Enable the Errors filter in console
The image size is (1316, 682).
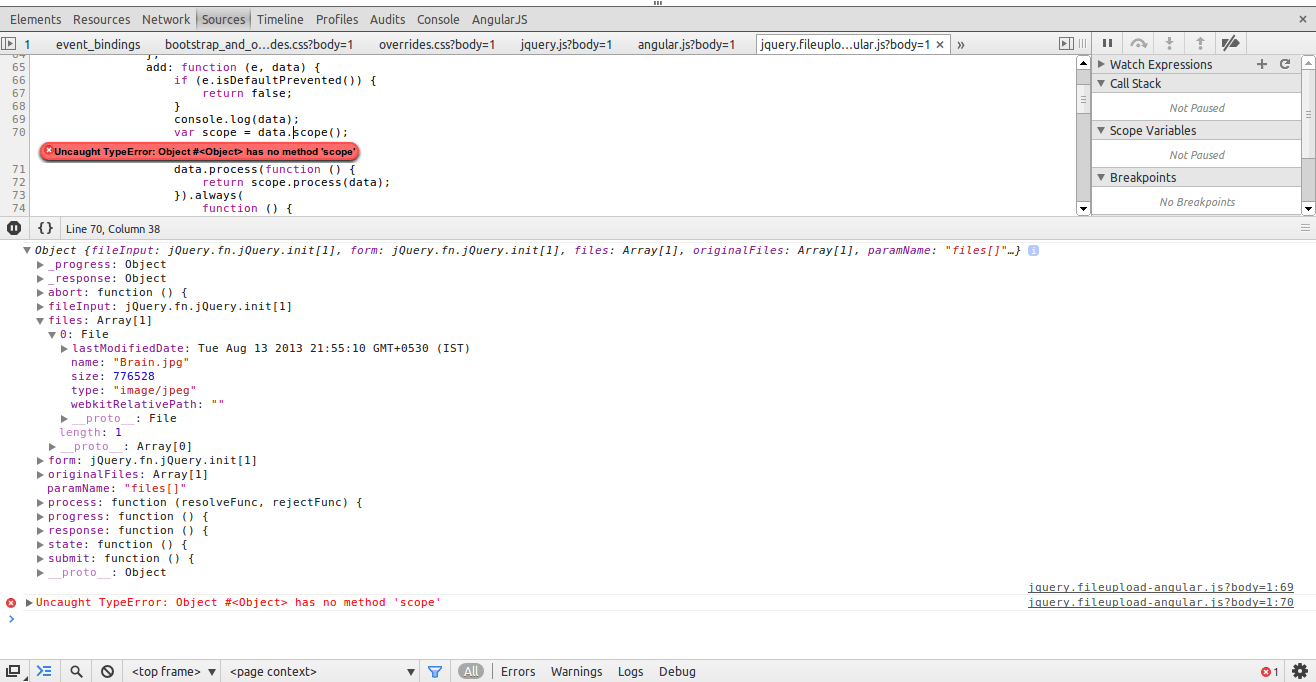tap(518, 671)
